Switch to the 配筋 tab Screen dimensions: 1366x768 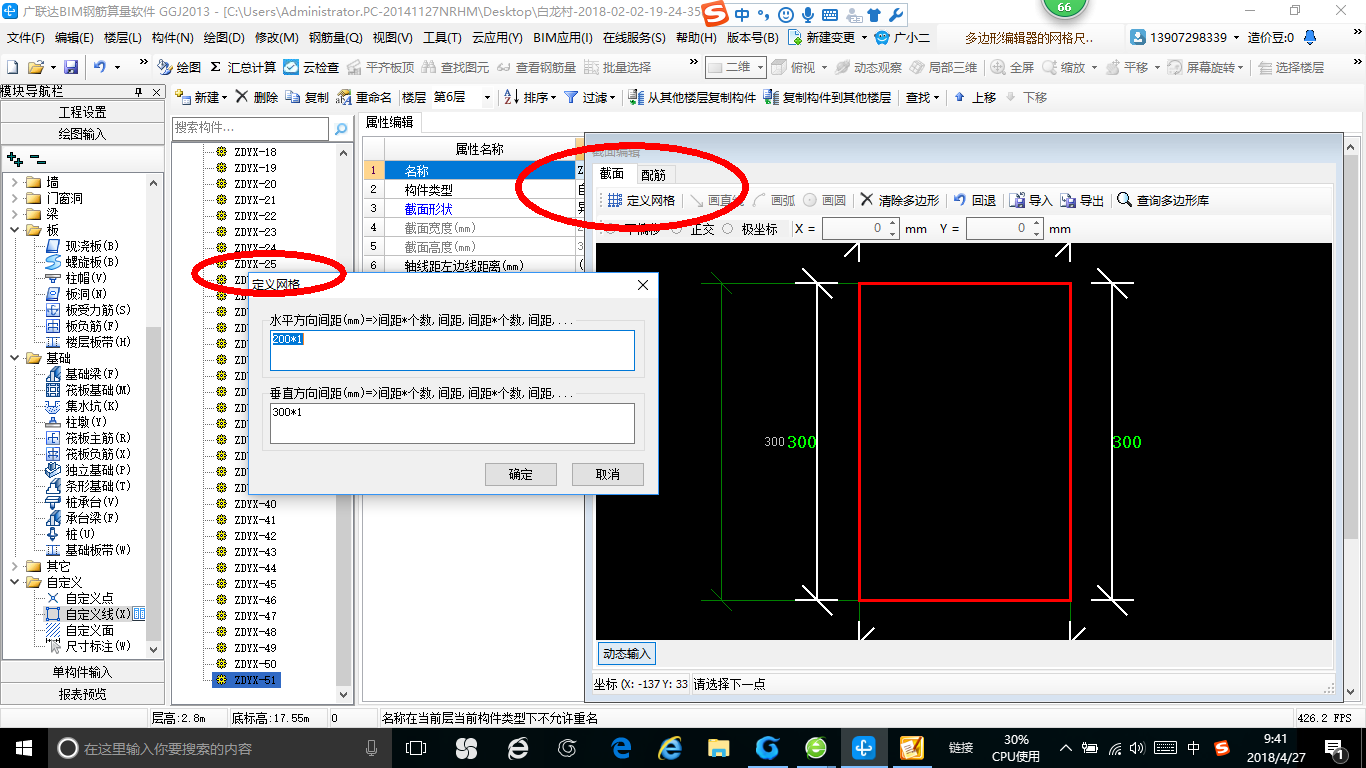[x=653, y=175]
